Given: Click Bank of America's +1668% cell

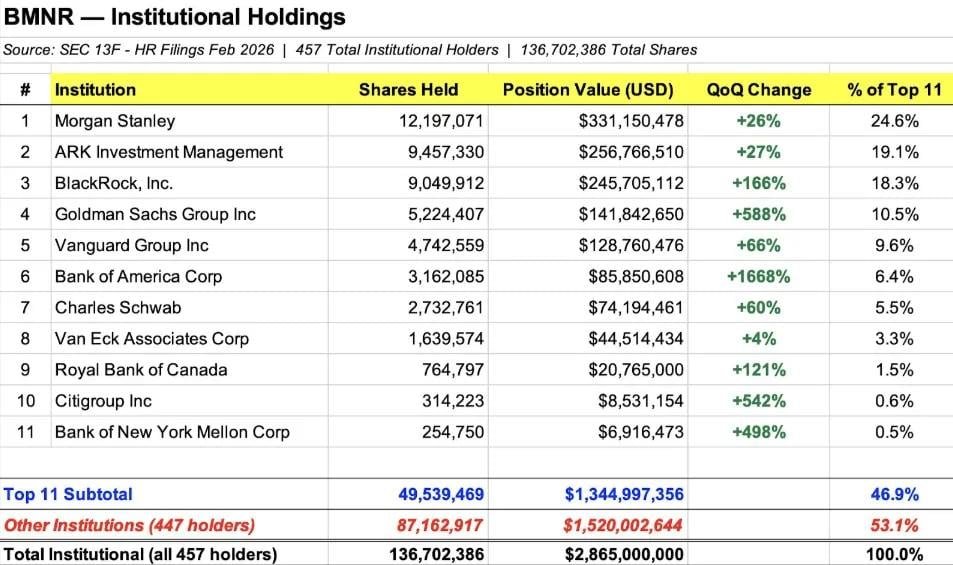Looking at the screenshot, I should 758,276.
